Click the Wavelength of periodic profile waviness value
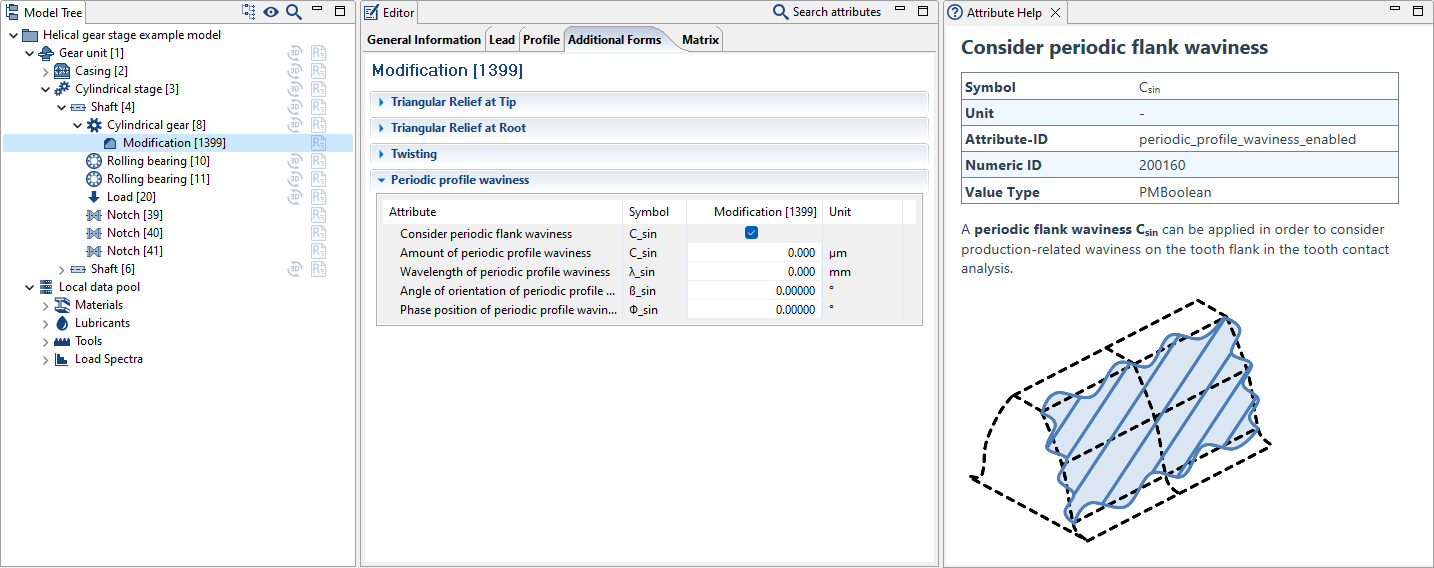Screen dimensions: 1434x568 (x=754, y=272)
